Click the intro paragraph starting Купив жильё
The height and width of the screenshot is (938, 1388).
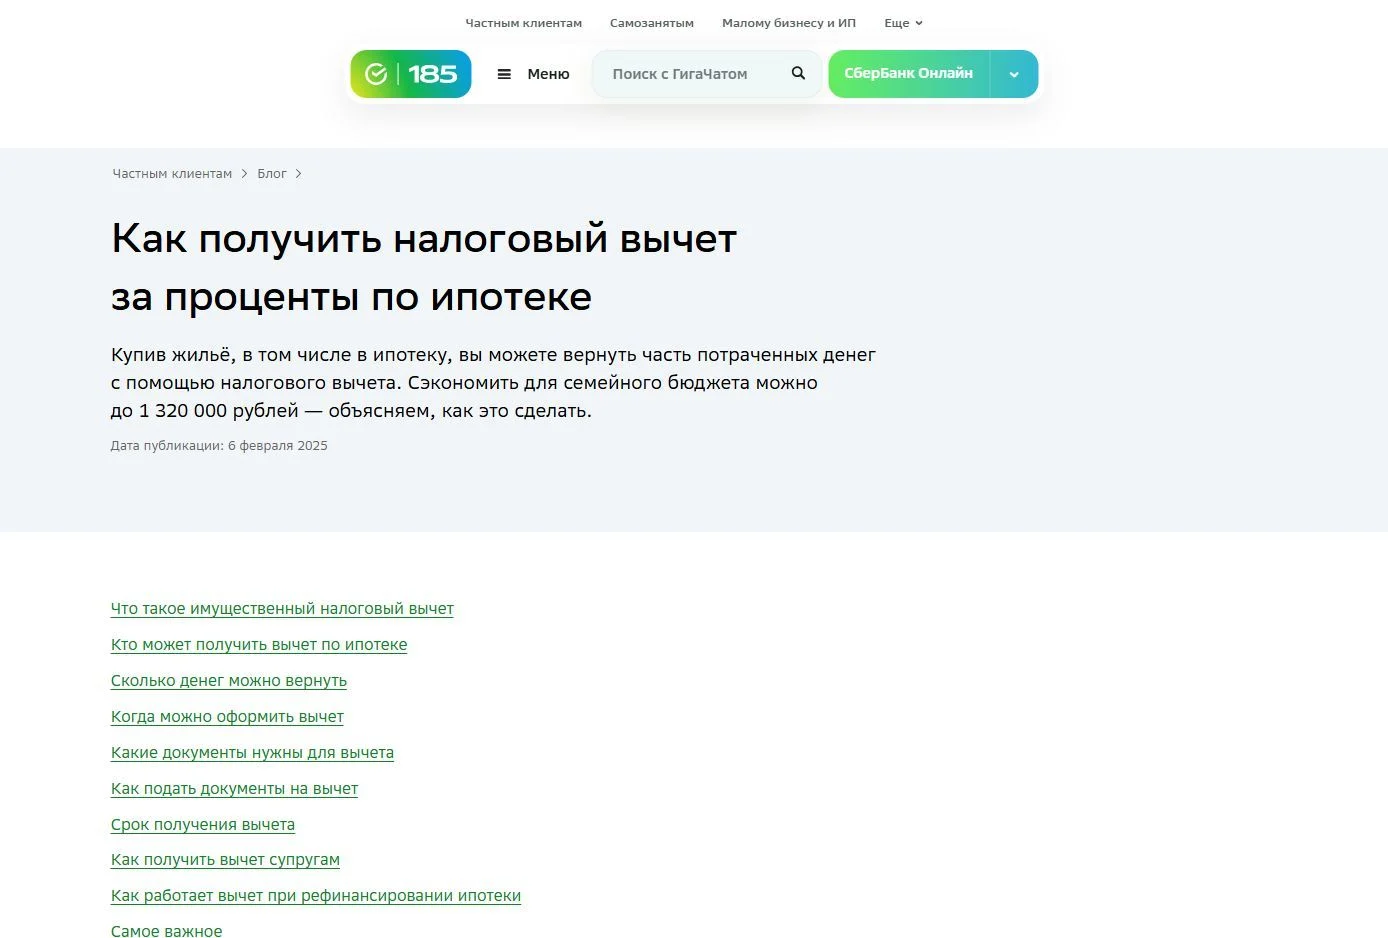click(493, 383)
